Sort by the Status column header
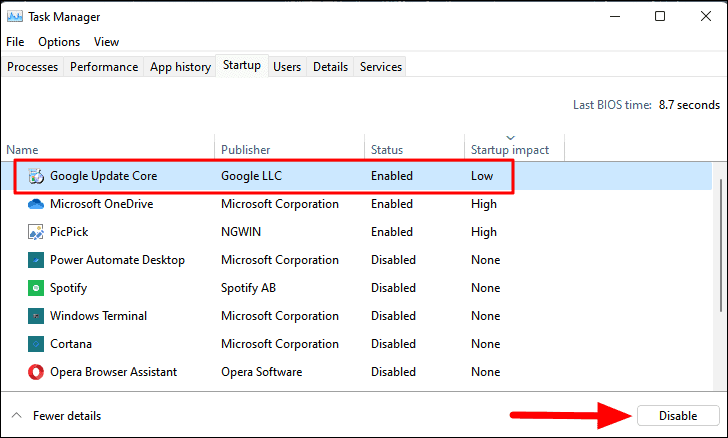 (387, 150)
